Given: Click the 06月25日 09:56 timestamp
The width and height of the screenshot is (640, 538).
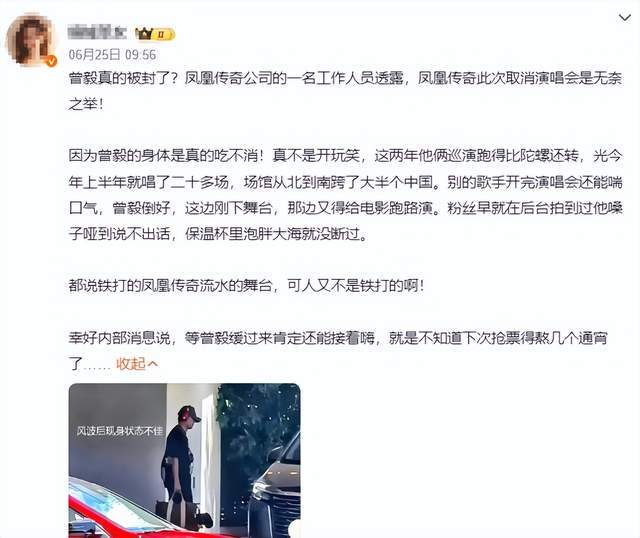Looking at the screenshot, I should click(x=112, y=54).
